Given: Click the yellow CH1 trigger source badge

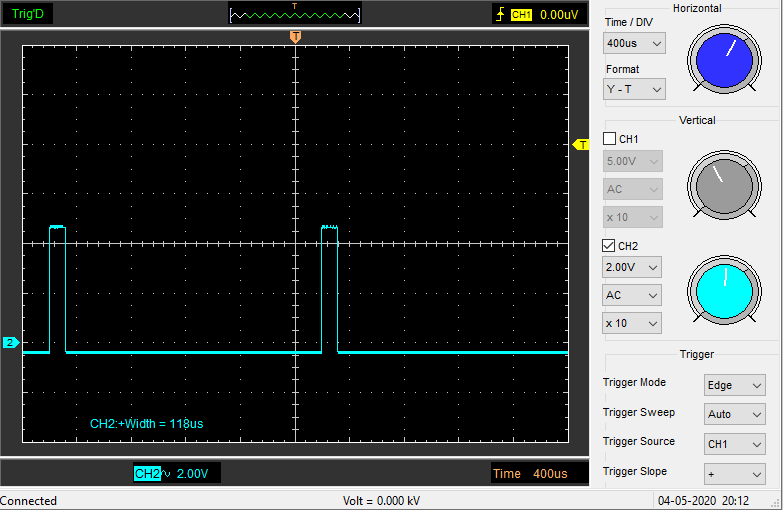Looking at the screenshot, I should coord(521,15).
